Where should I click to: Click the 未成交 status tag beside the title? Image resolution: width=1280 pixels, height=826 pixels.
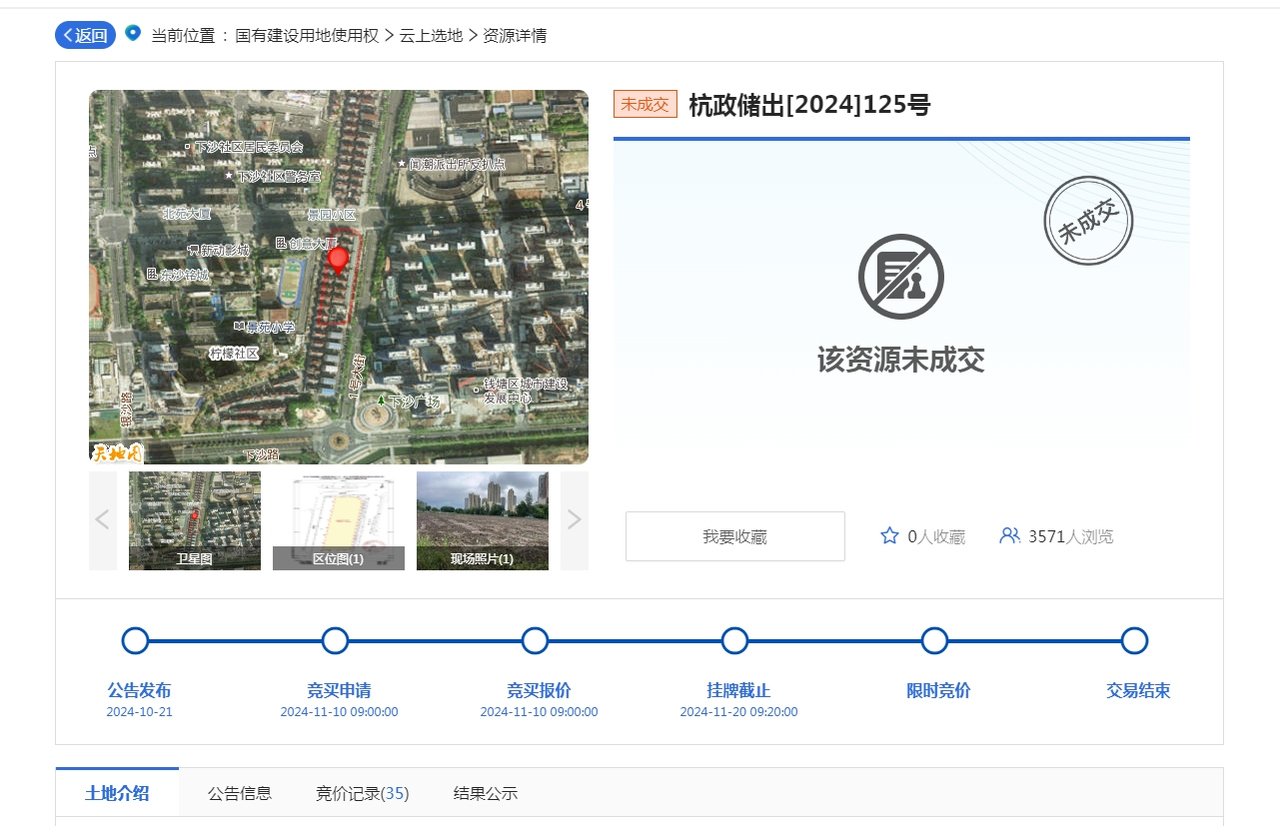[x=645, y=104]
